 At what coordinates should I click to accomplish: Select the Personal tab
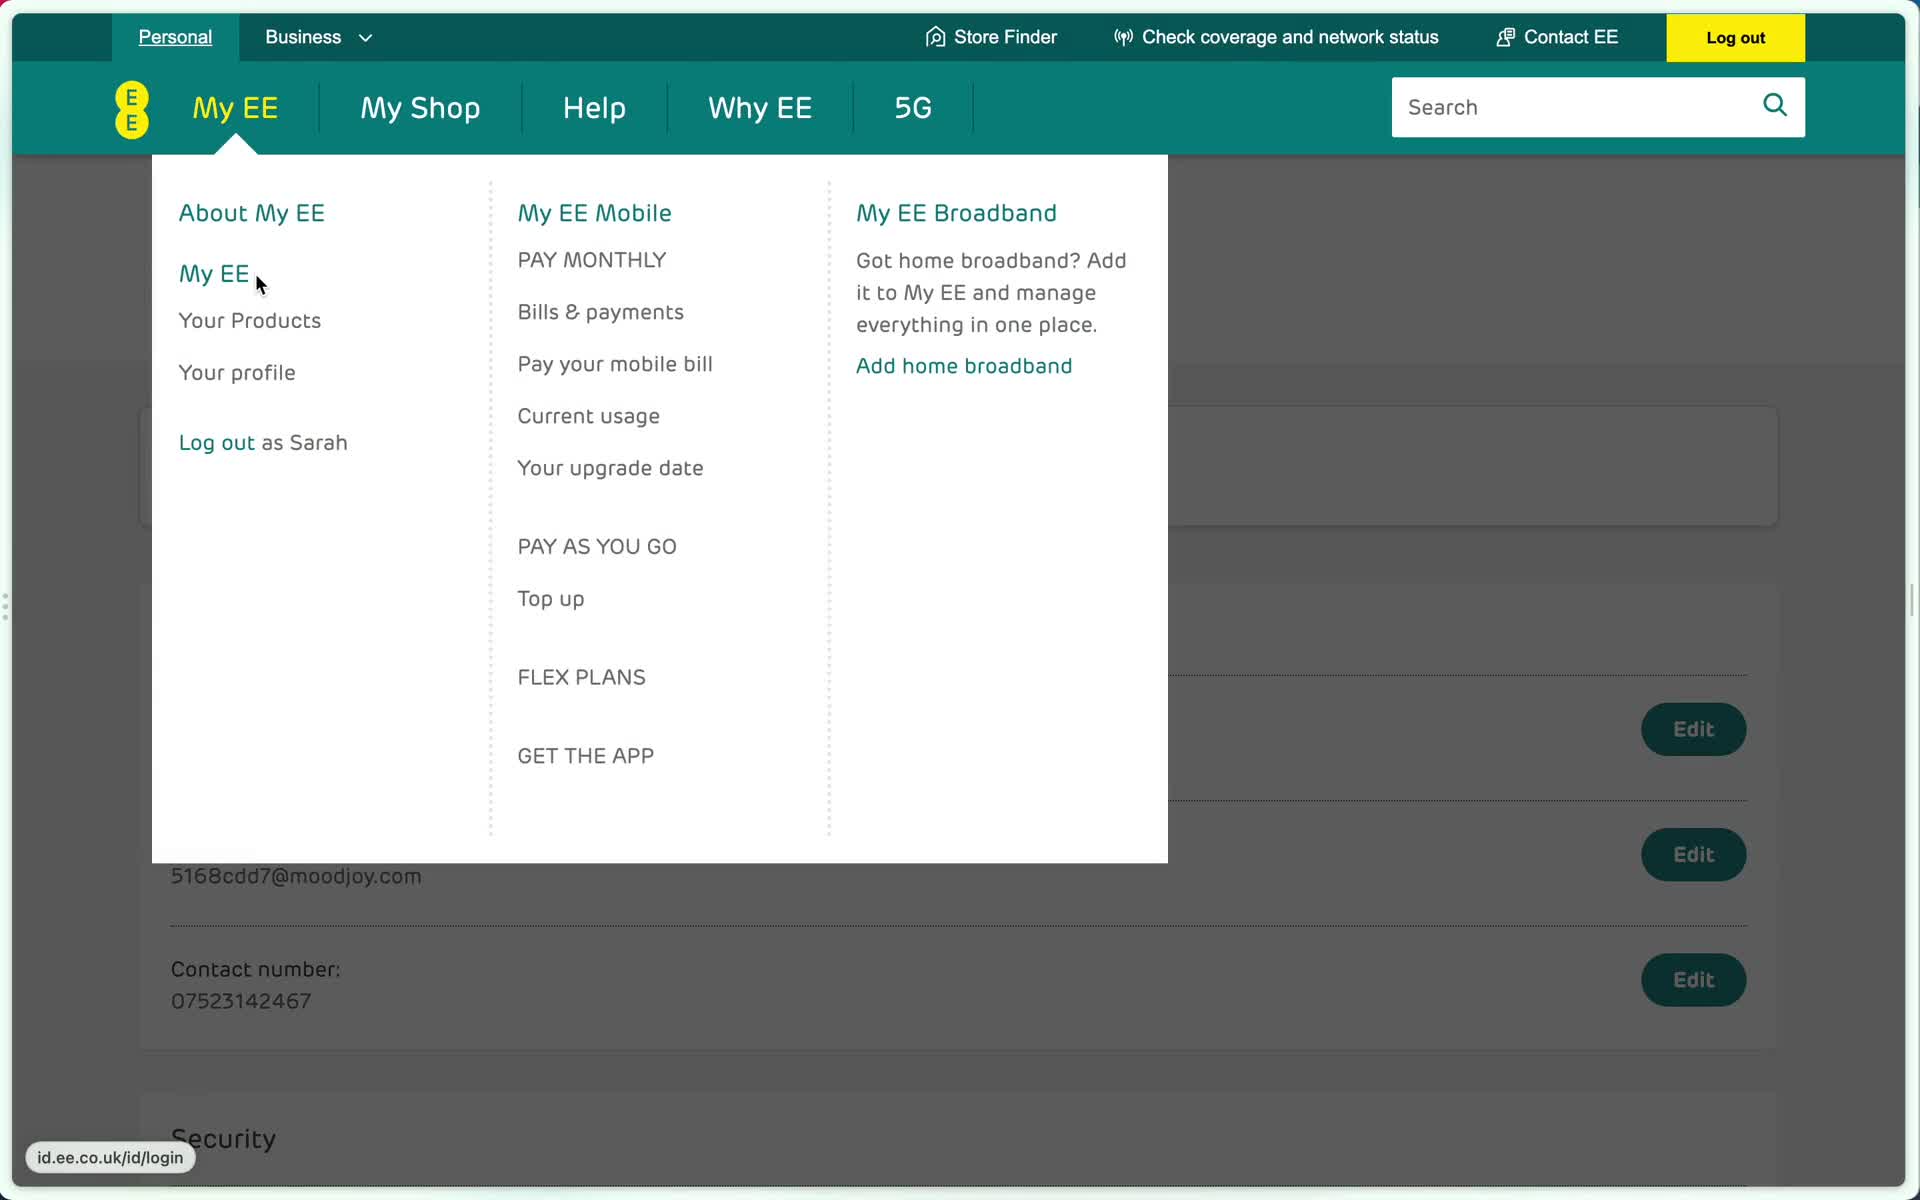pos(175,37)
